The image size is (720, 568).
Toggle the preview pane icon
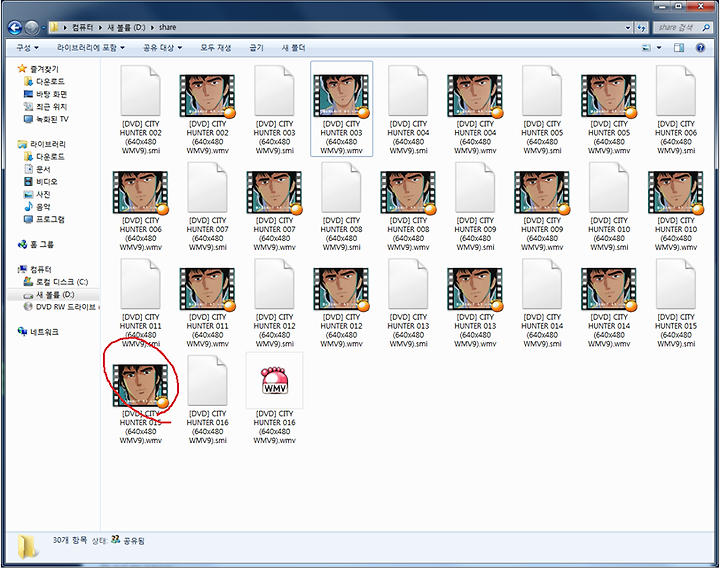pyautogui.click(x=679, y=47)
